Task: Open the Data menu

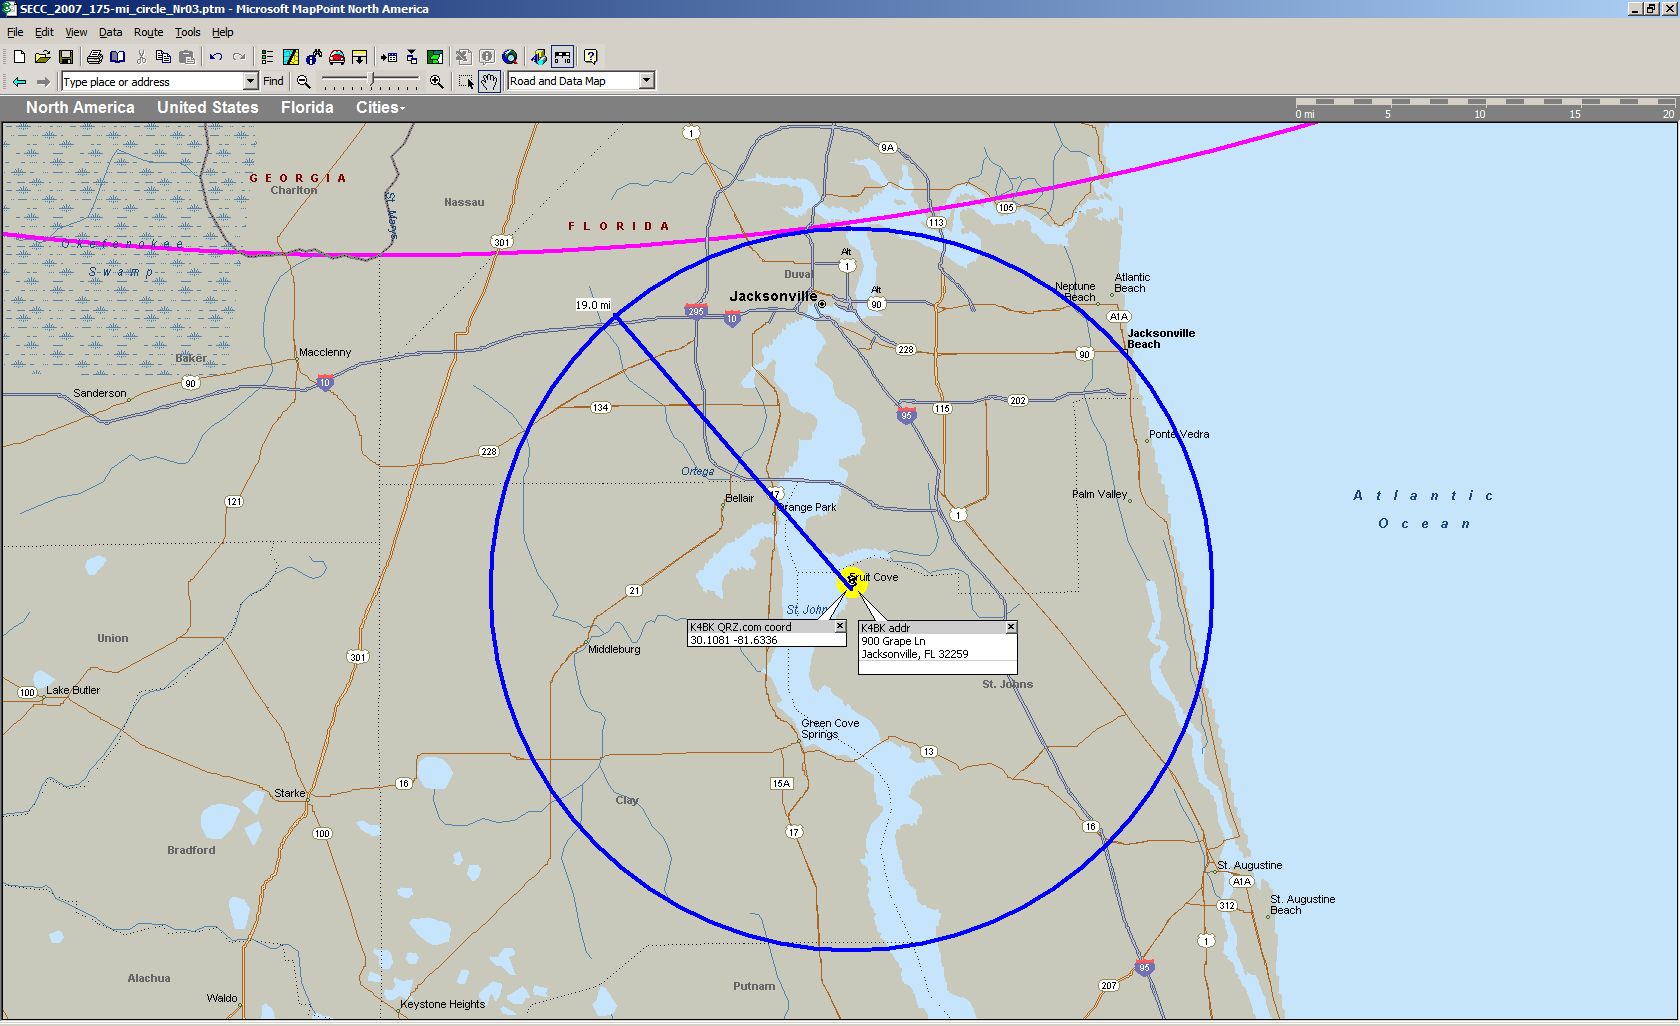Action: click(110, 32)
